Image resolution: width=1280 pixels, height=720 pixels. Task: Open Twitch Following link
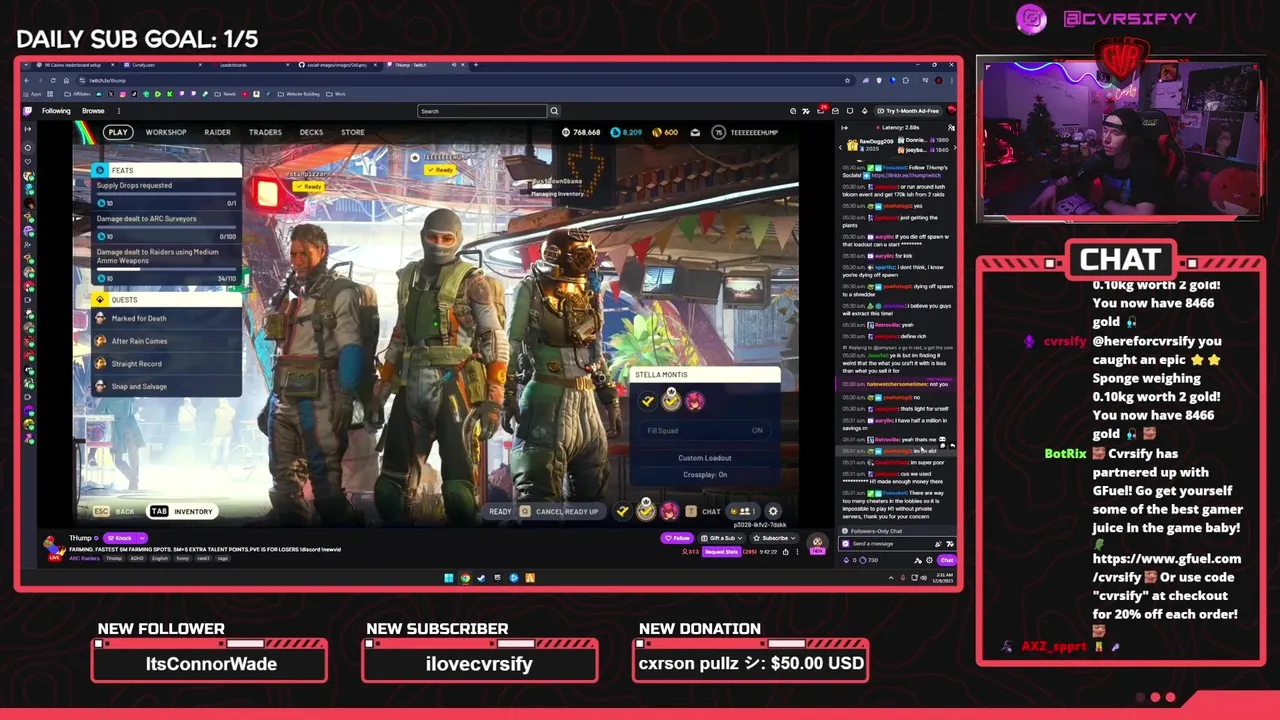pyautogui.click(x=56, y=111)
